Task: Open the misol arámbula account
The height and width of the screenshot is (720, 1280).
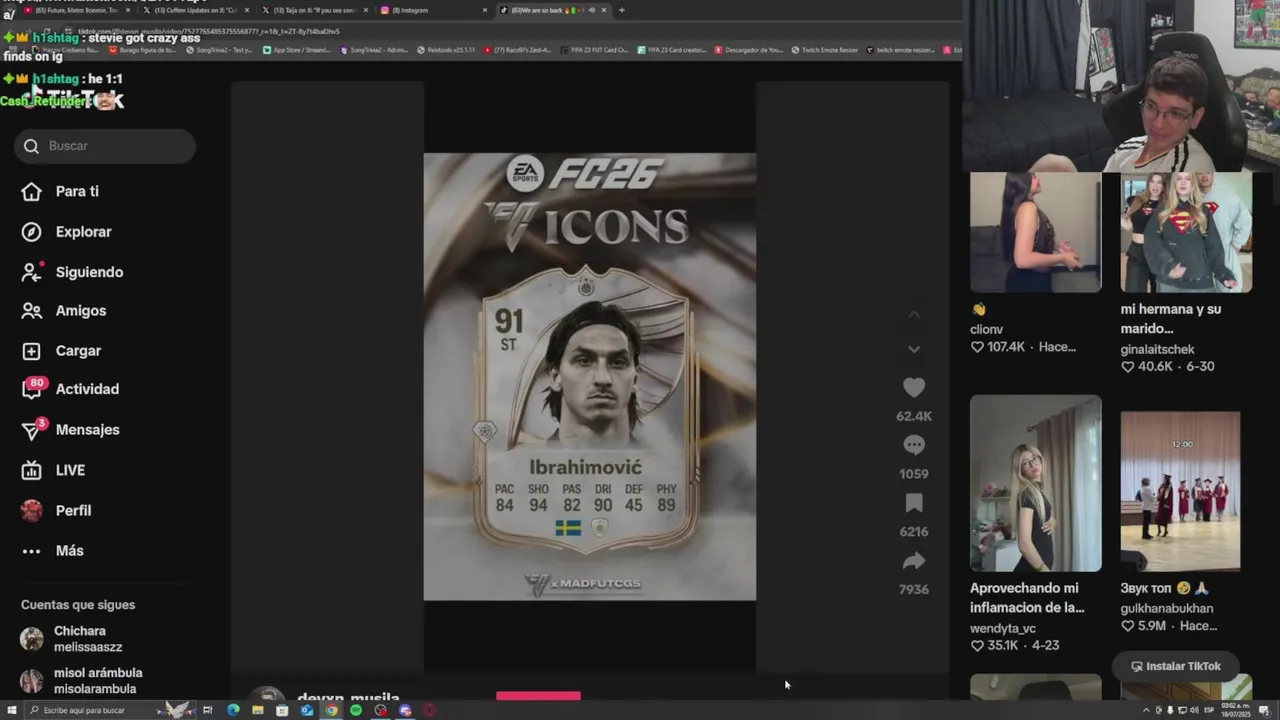Action: [x=82, y=681]
